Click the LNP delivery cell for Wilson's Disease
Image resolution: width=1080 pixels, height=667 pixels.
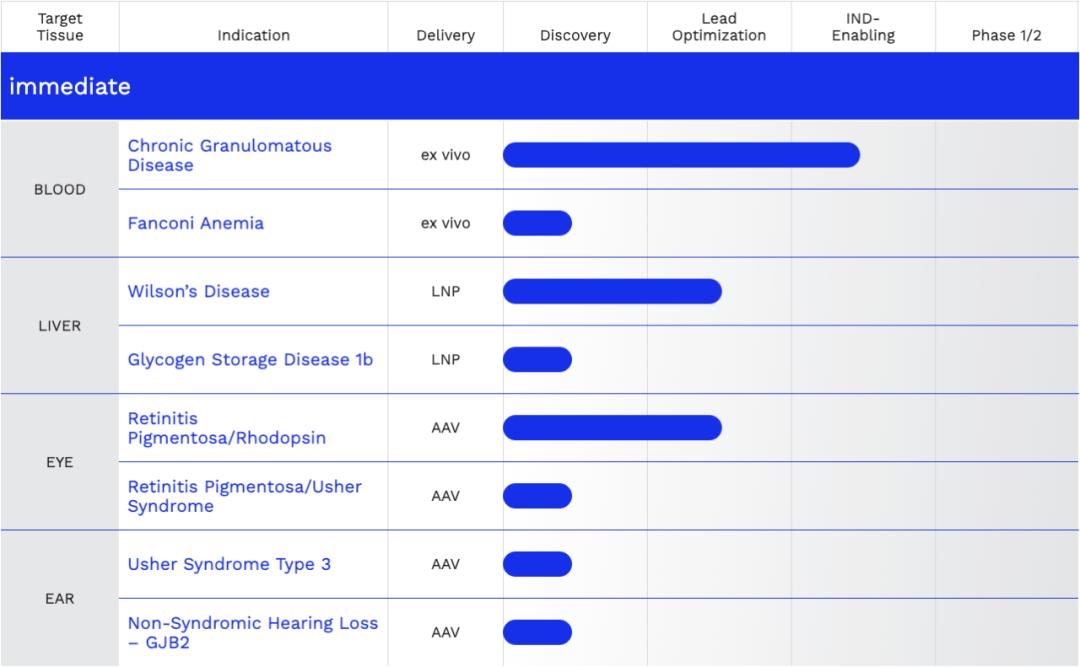point(445,291)
